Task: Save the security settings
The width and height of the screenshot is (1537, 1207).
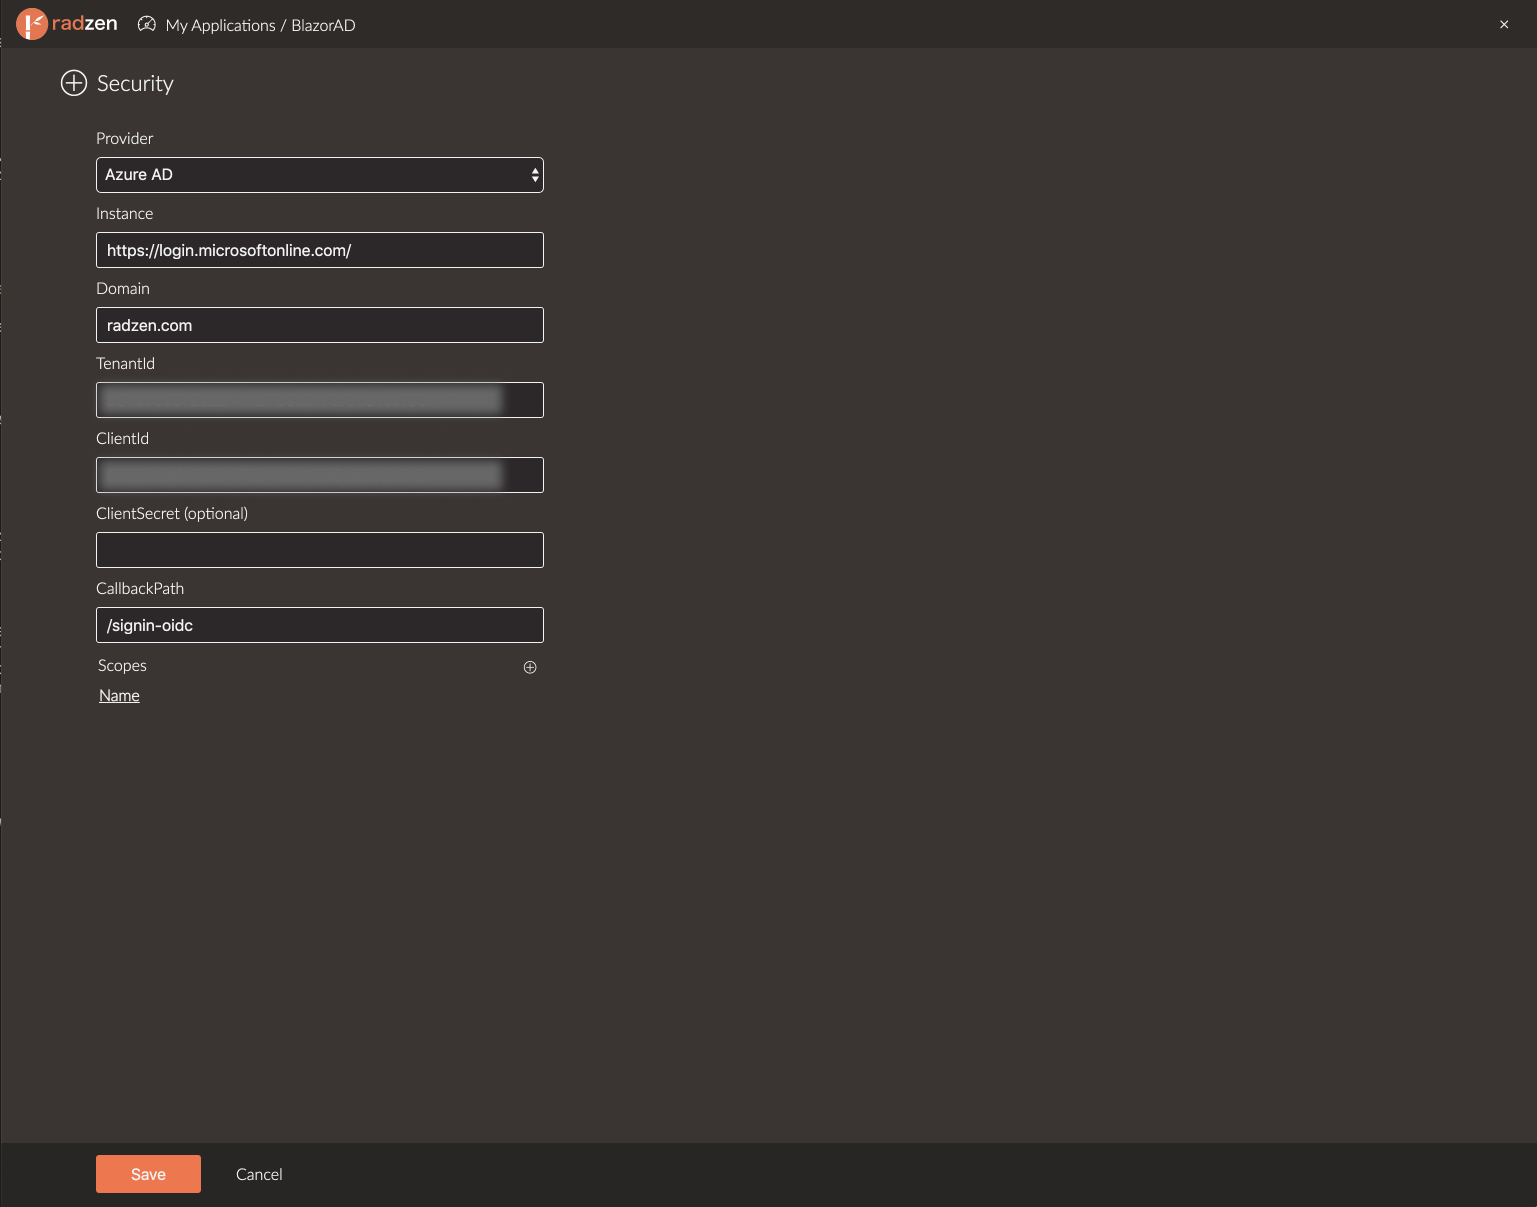Action: [x=148, y=1174]
